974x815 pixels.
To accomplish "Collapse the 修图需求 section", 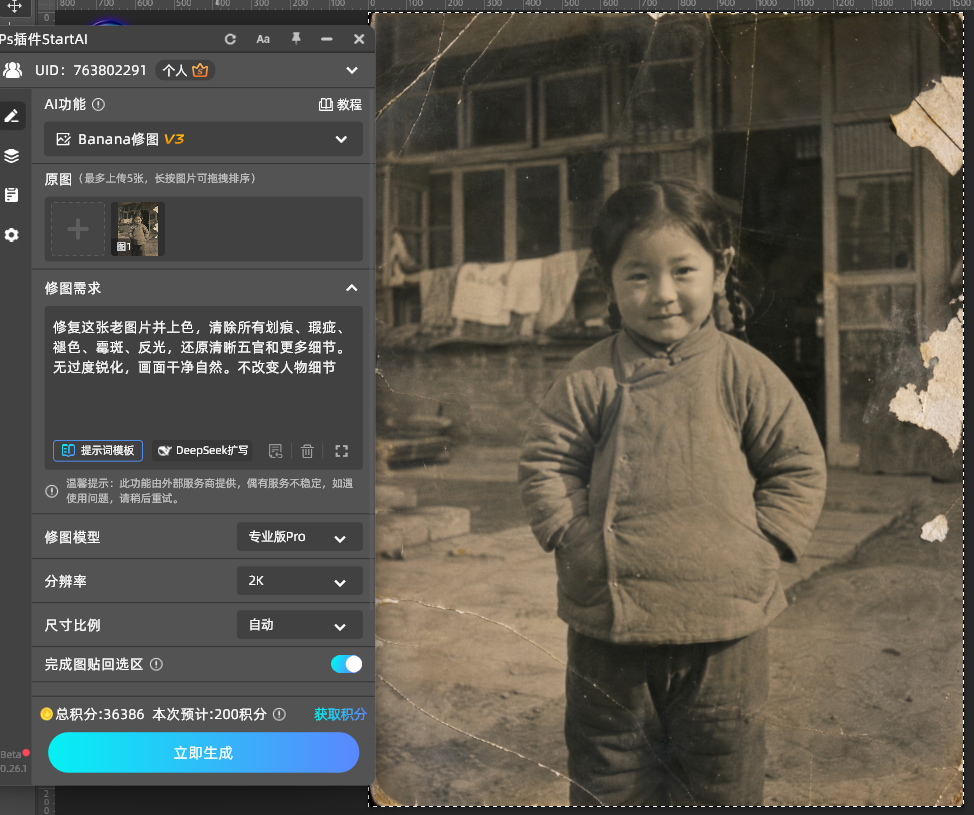I will point(352,288).
